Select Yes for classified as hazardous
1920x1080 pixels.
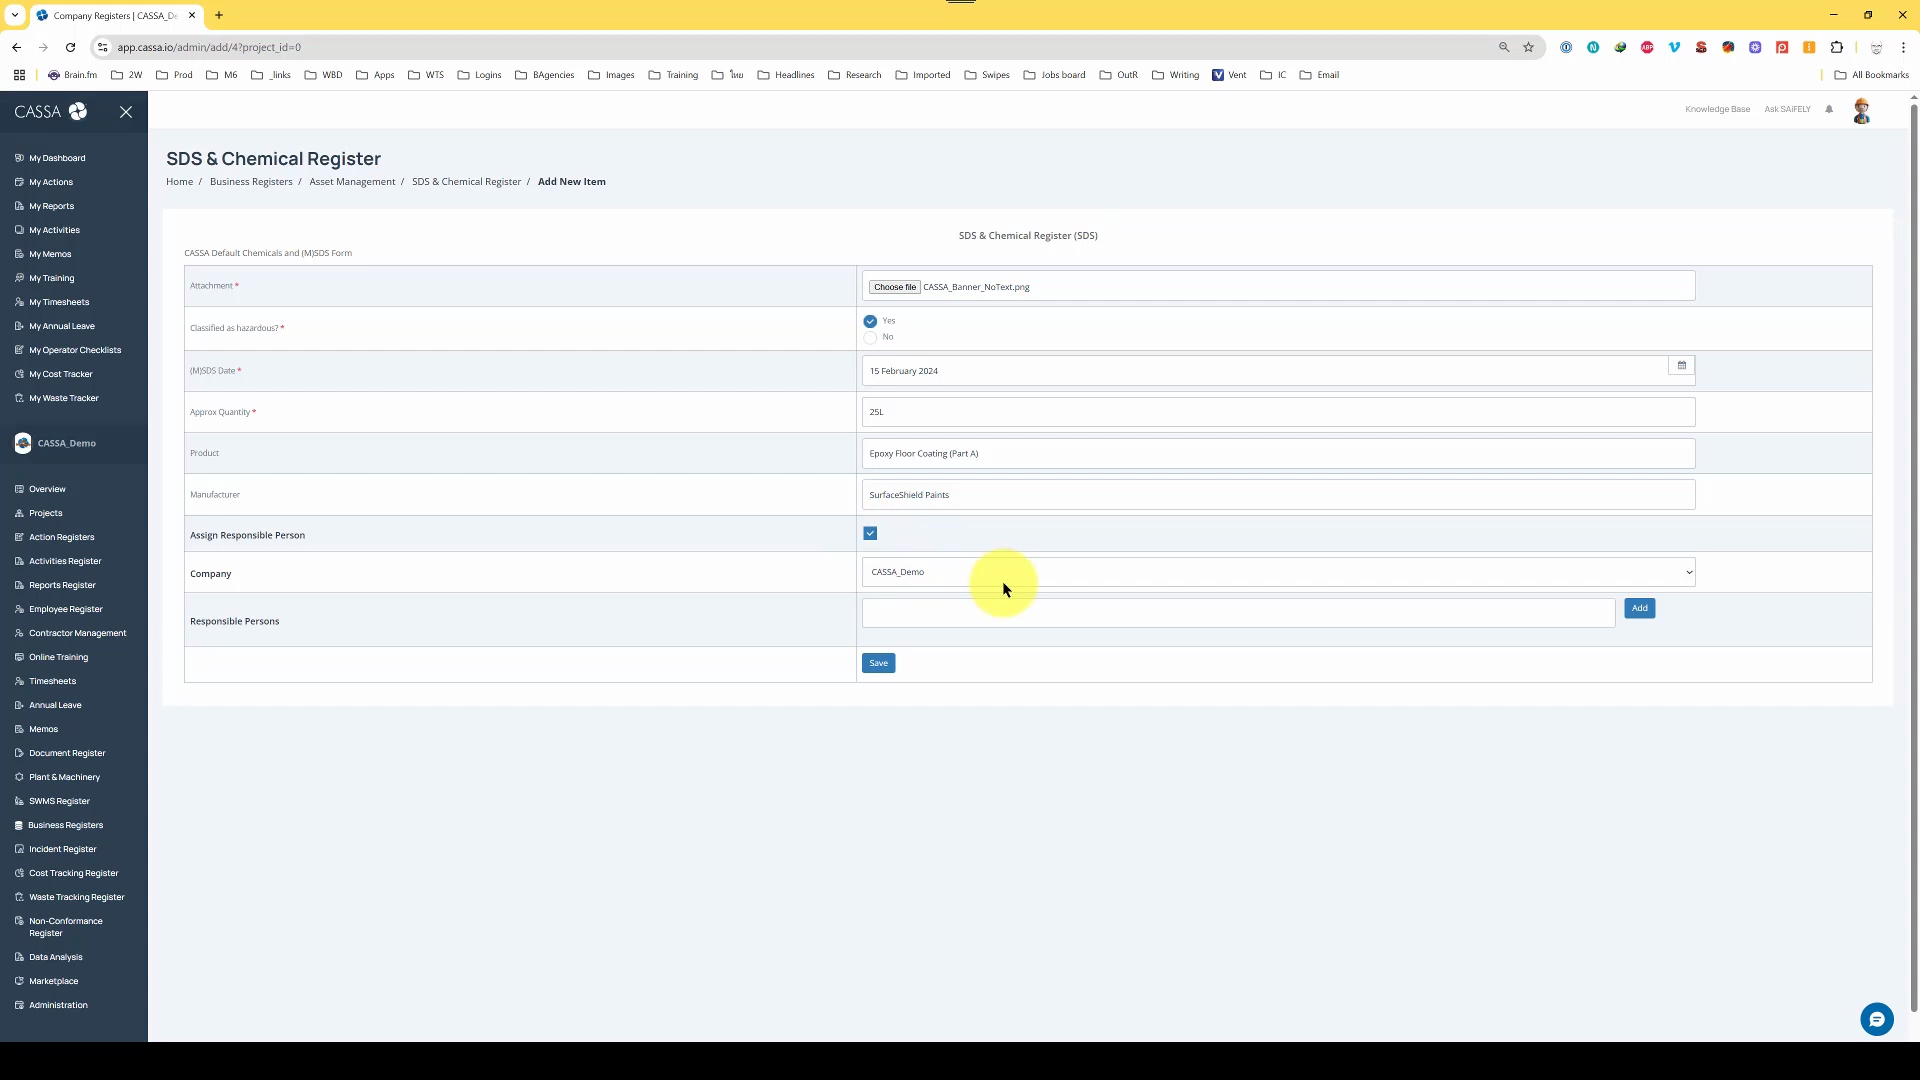(x=870, y=321)
